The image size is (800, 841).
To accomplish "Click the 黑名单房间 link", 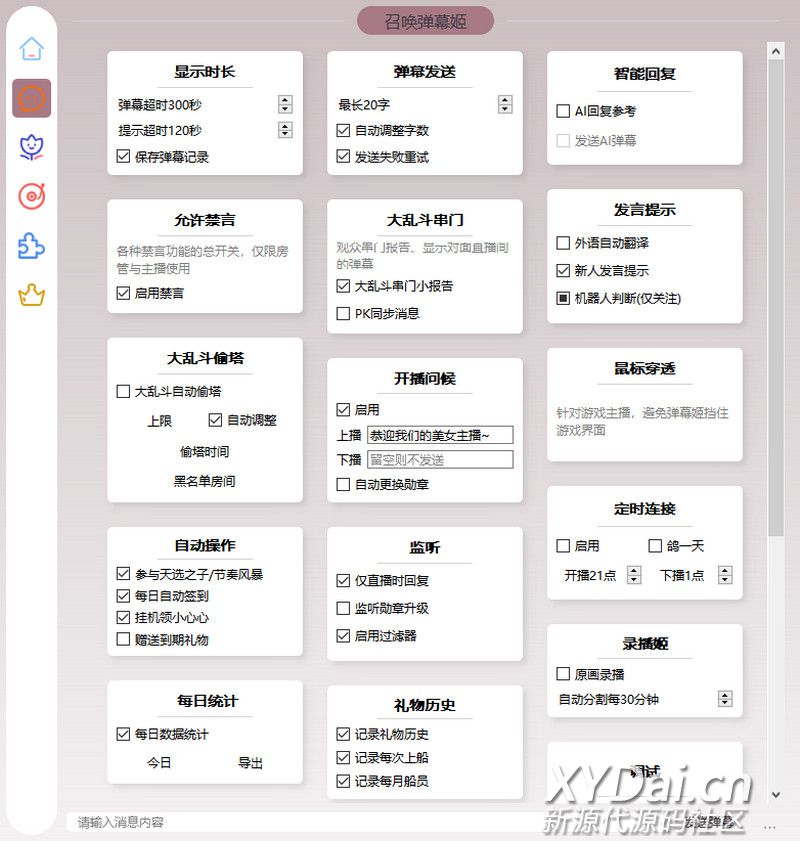I will [x=204, y=481].
